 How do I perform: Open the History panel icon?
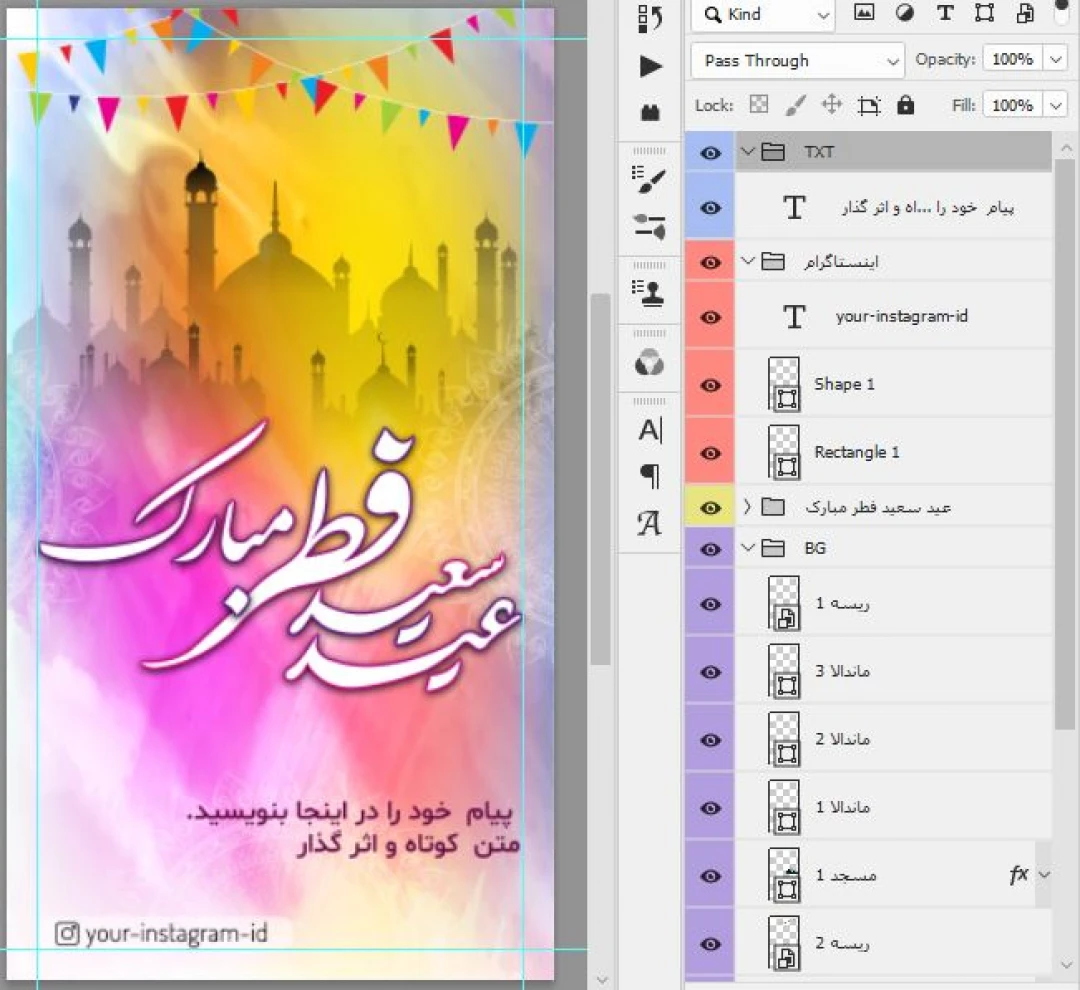650,18
